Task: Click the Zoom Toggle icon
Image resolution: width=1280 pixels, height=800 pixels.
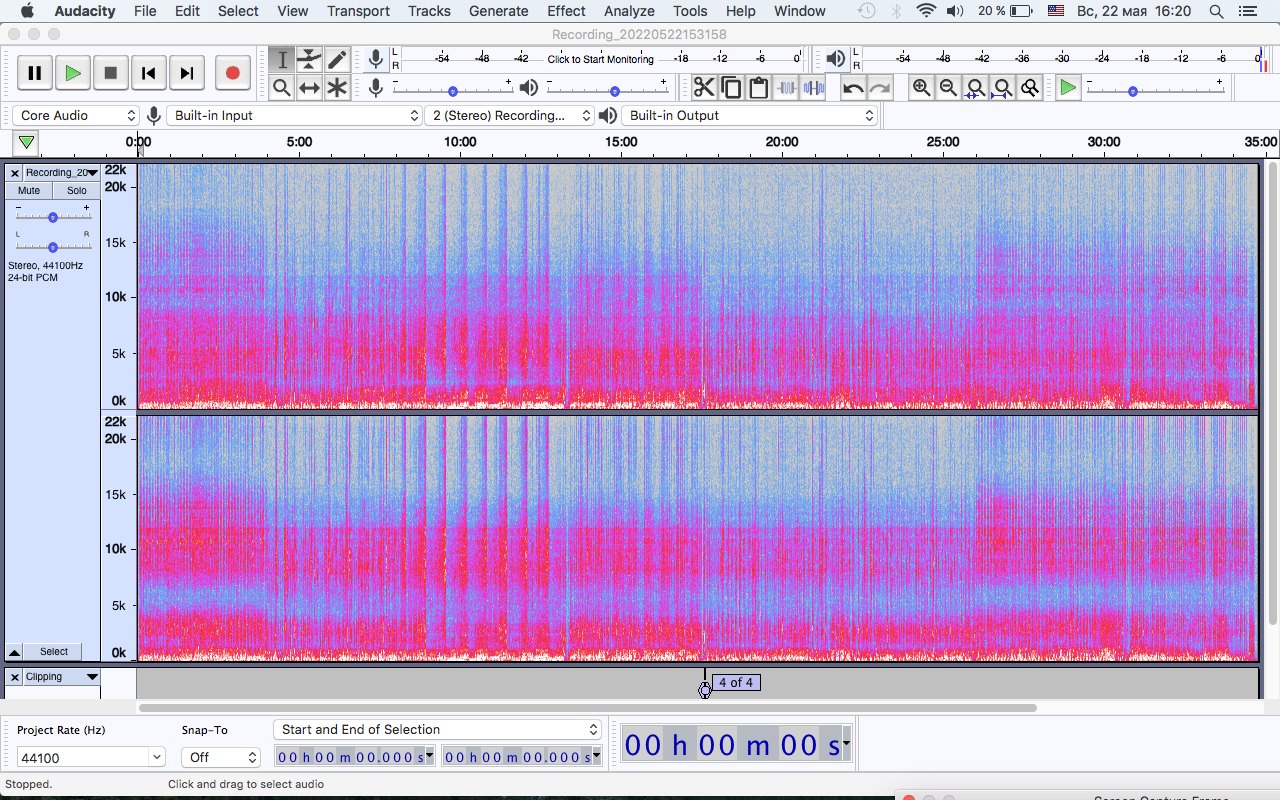Action: point(1029,88)
